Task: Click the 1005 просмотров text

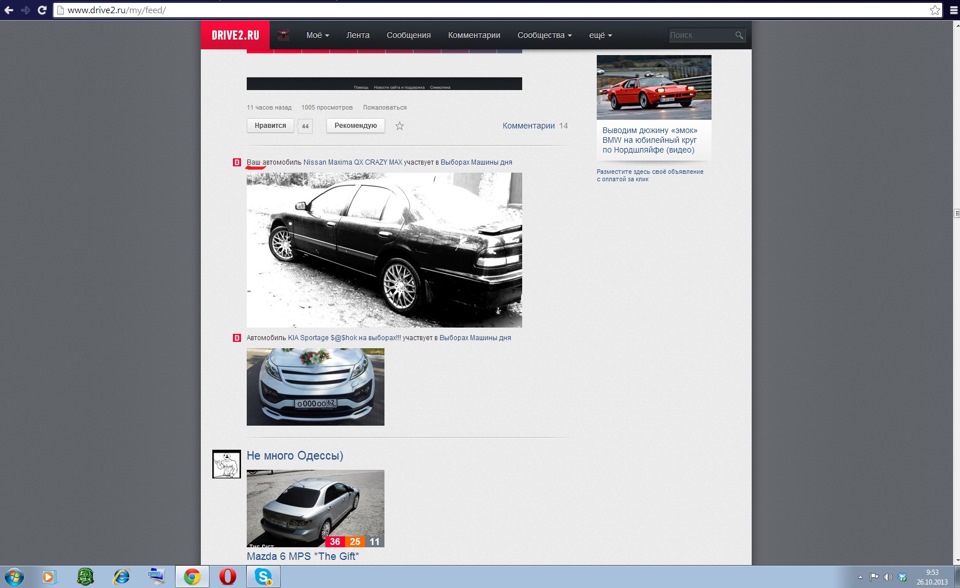Action: click(327, 107)
